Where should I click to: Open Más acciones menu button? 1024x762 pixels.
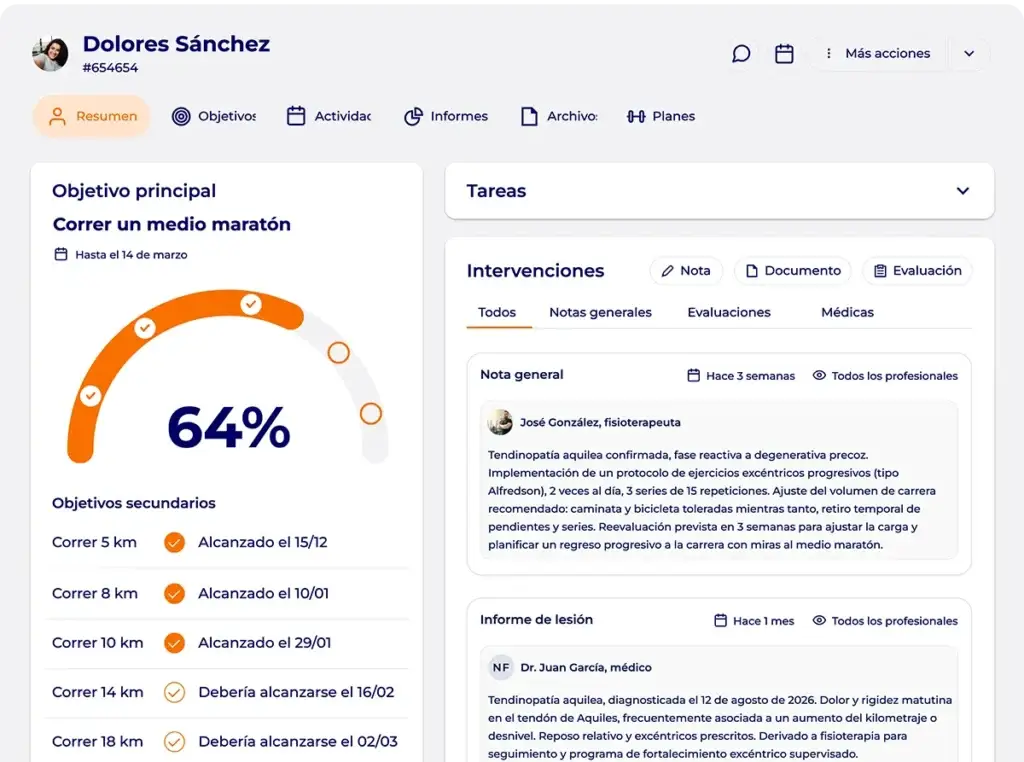click(878, 54)
